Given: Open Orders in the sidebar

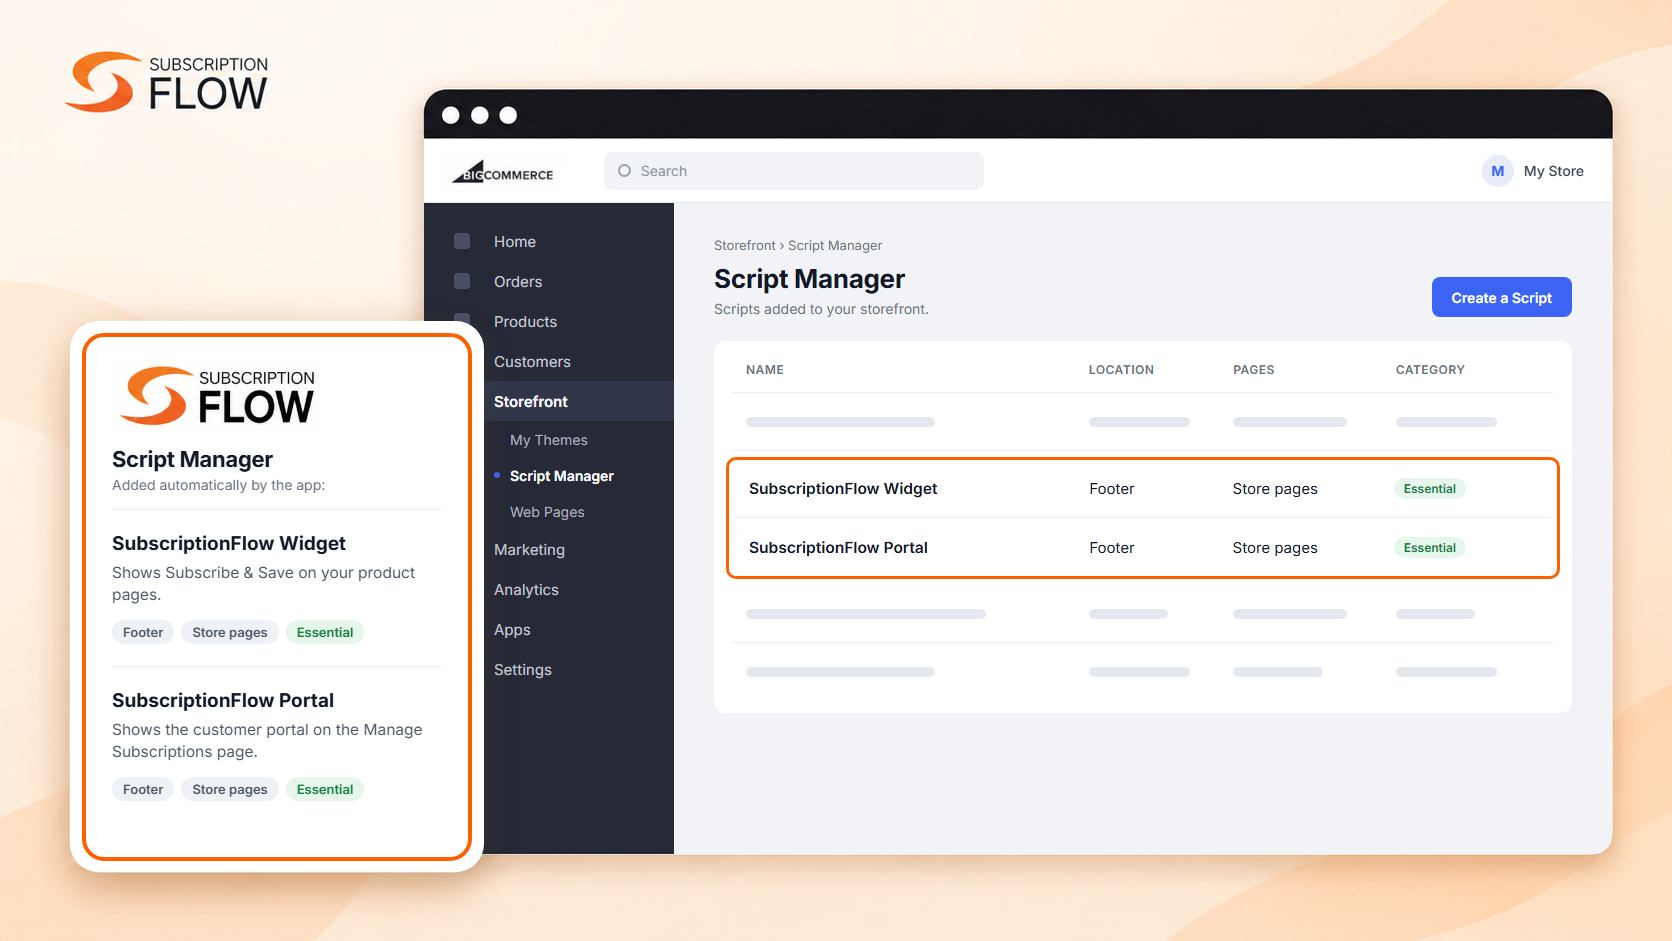Looking at the screenshot, I should (518, 282).
